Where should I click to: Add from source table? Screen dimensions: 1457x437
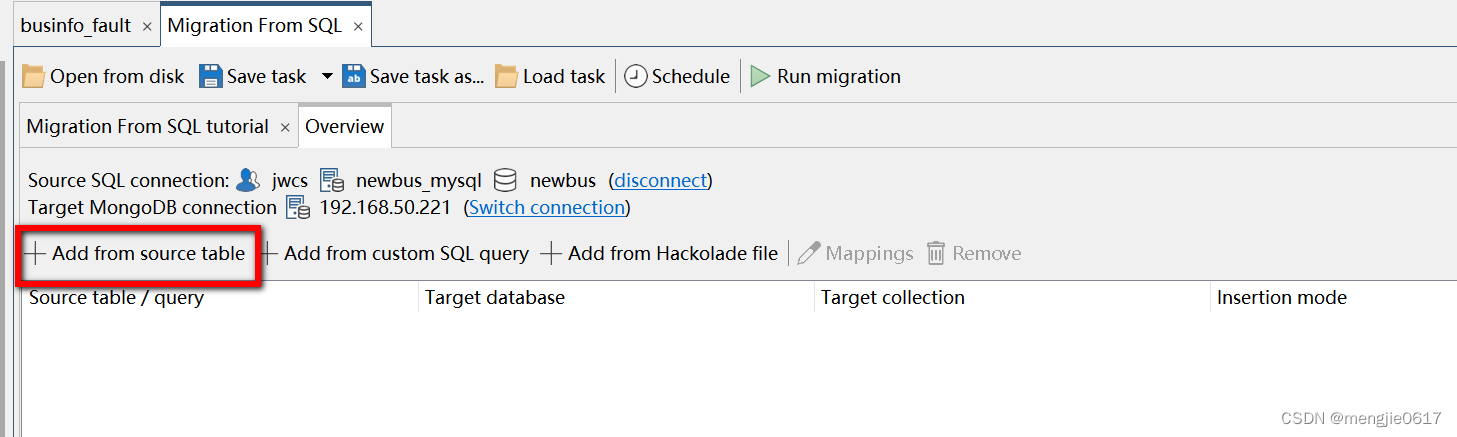[136, 253]
